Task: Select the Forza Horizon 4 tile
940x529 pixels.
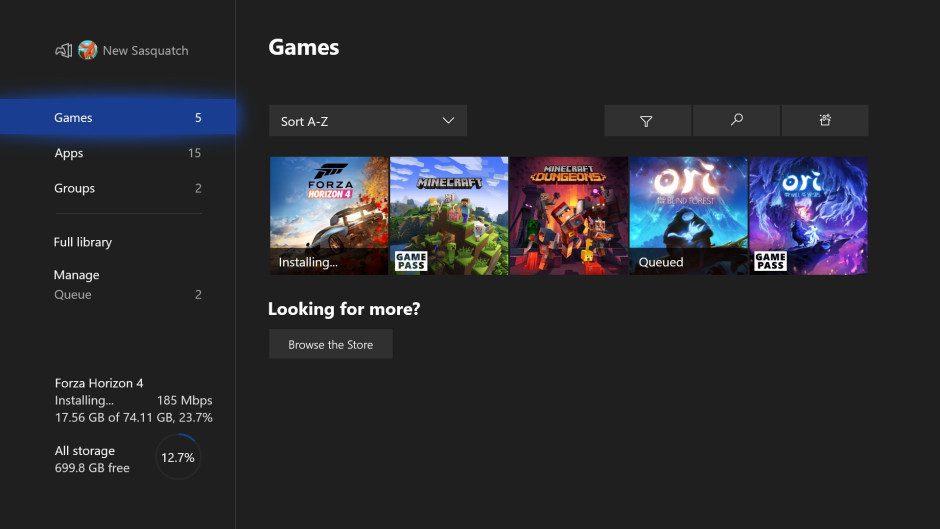Action: pyautogui.click(x=329, y=216)
